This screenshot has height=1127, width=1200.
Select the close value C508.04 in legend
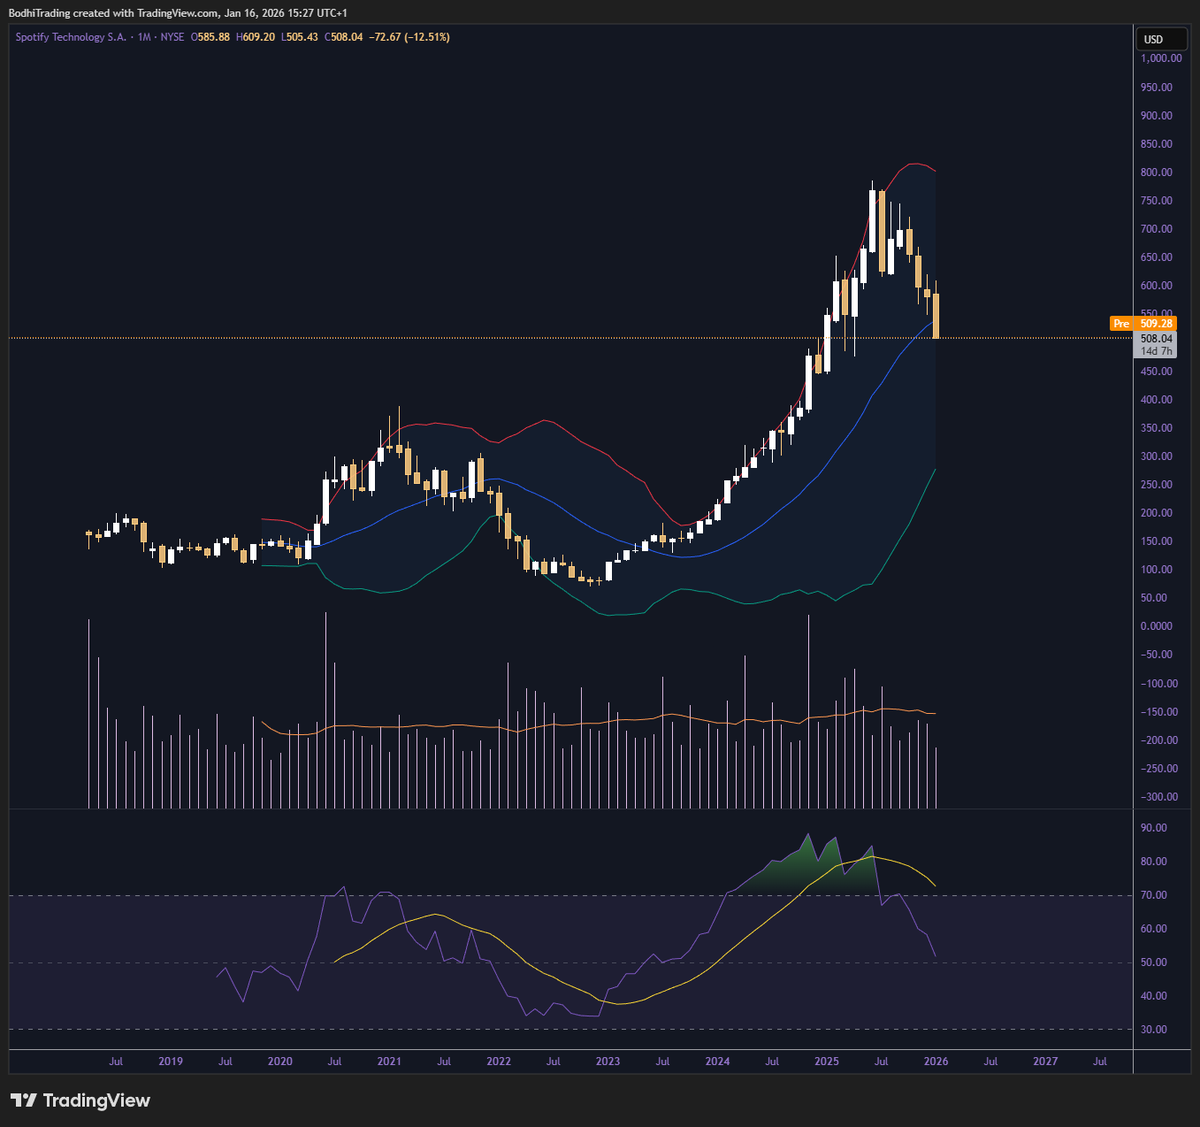(x=343, y=37)
